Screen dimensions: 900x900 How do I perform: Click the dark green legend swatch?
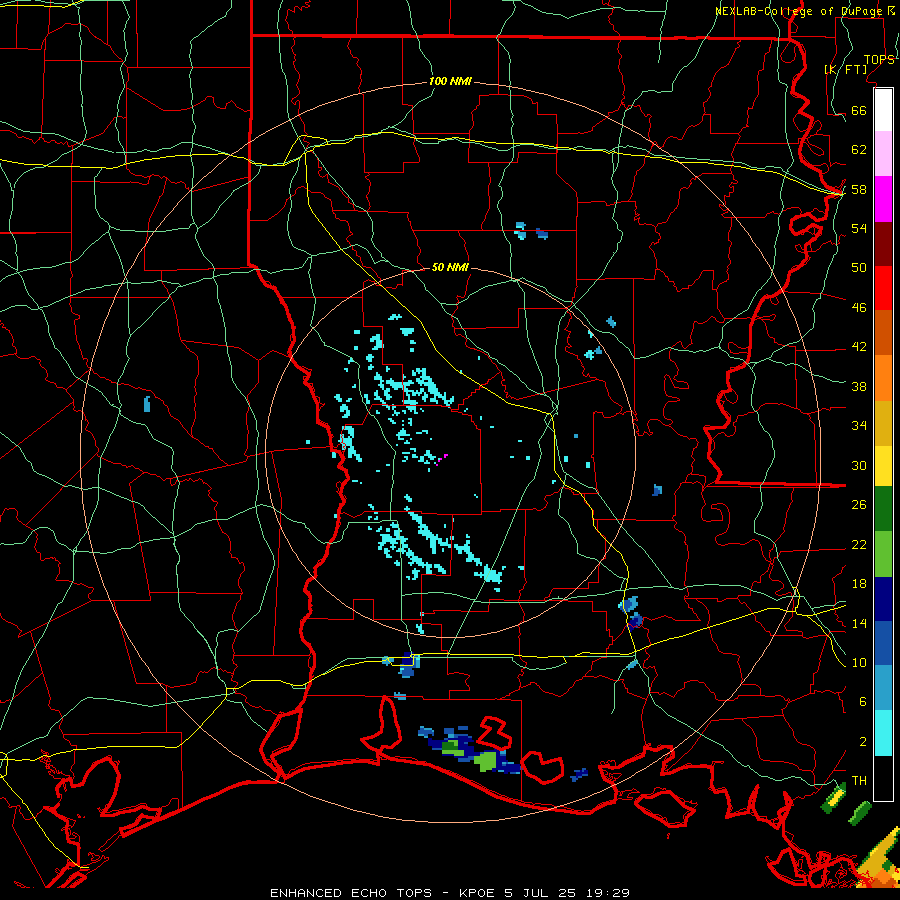pyautogui.click(x=883, y=509)
